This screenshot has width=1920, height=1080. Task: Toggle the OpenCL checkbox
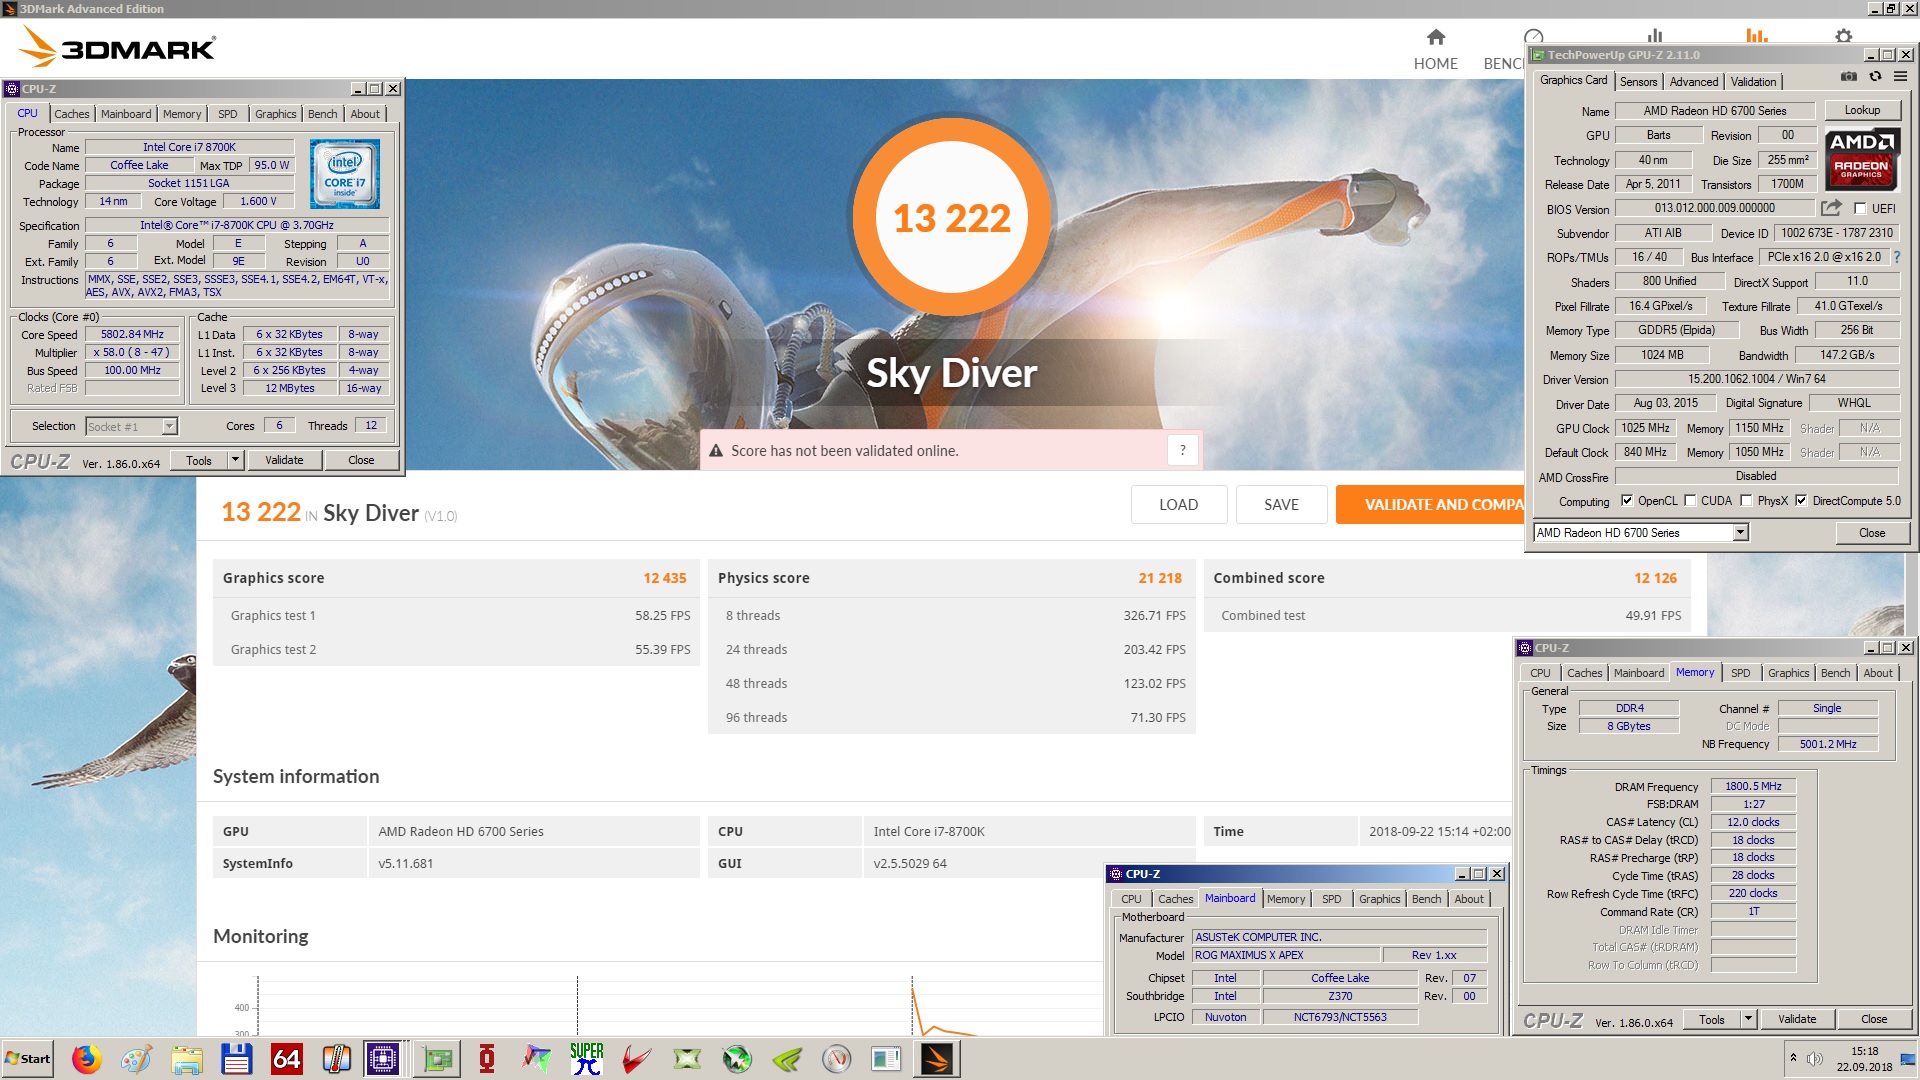pos(1627,501)
